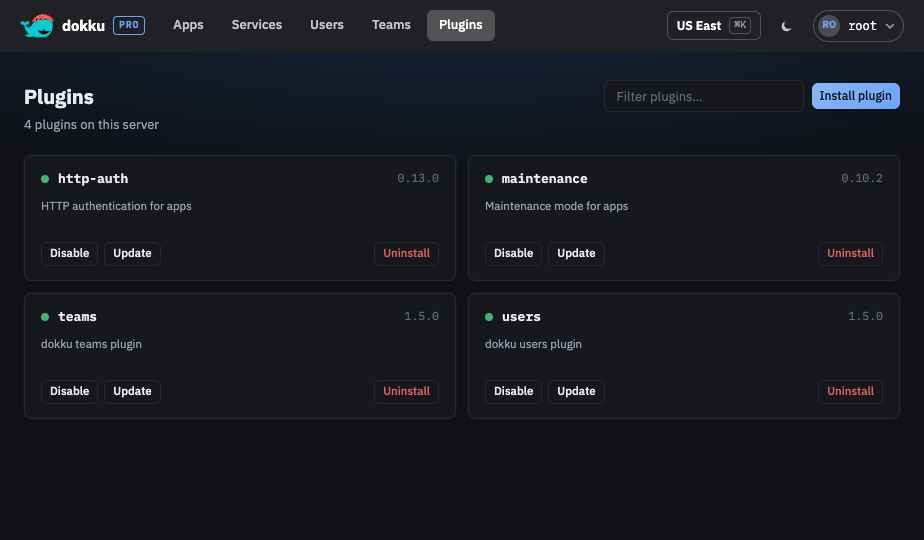Click green status dot for maintenance

(x=489, y=179)
